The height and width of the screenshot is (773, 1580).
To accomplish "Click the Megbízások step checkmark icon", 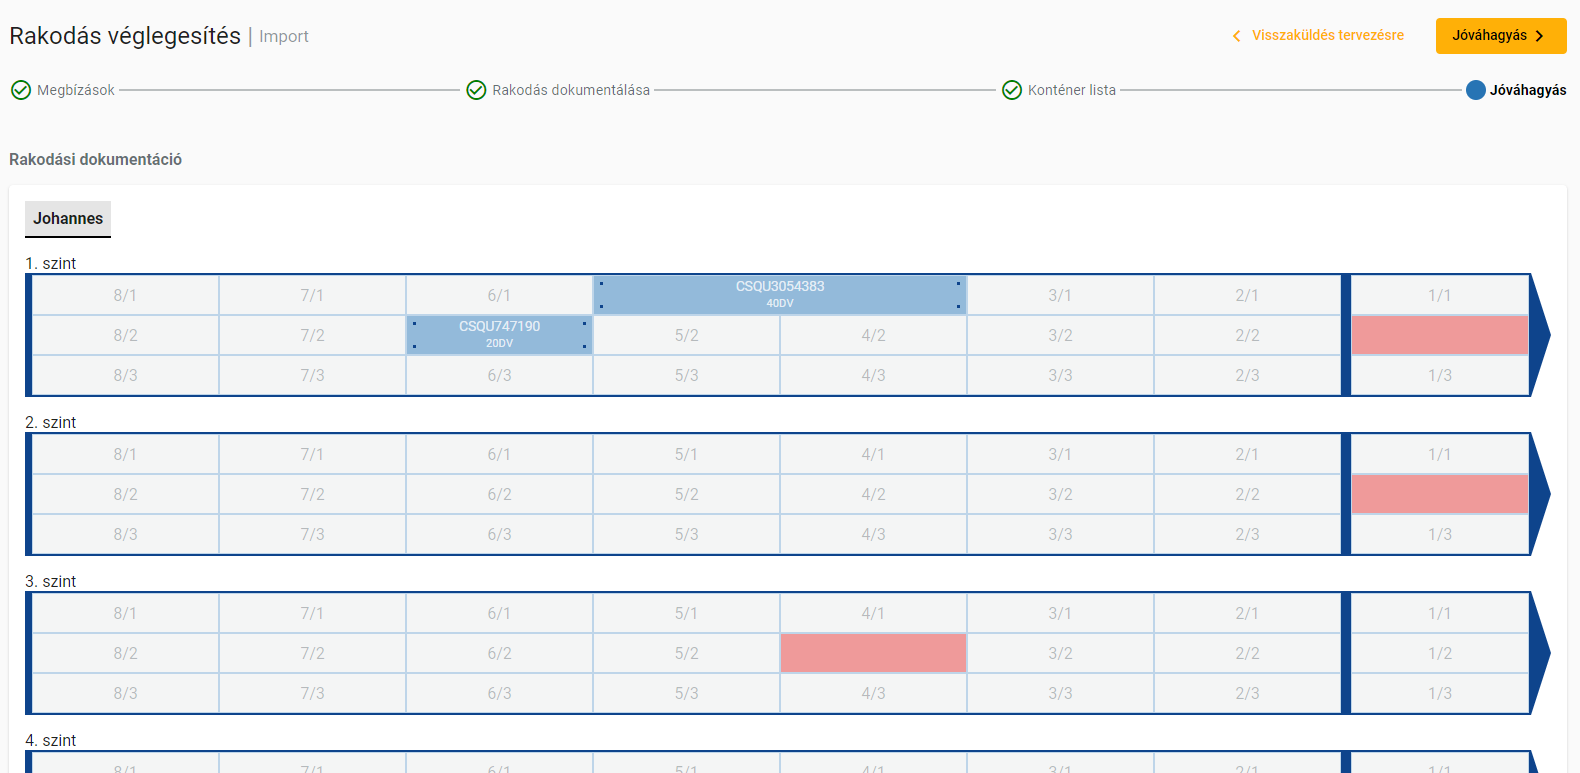I will point(21,90).
